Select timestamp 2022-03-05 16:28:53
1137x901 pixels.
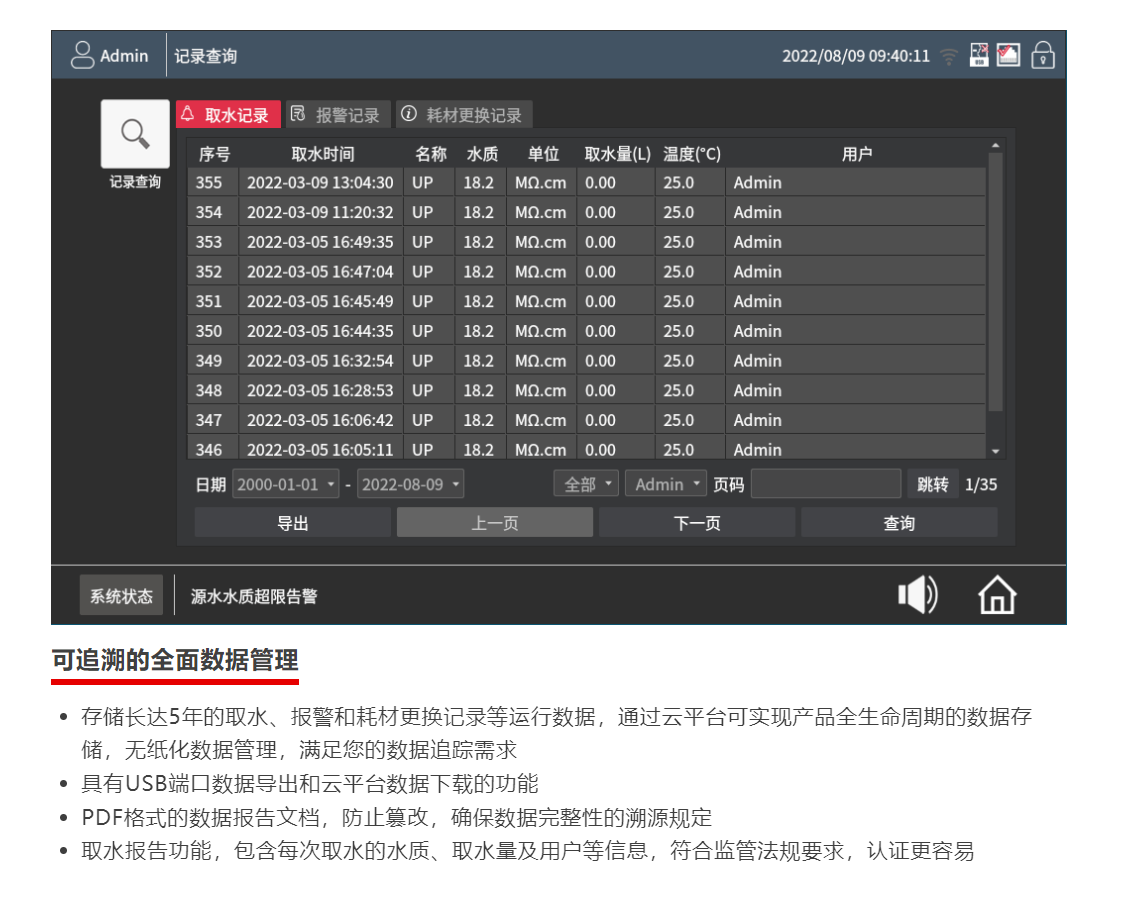point(320,391)
